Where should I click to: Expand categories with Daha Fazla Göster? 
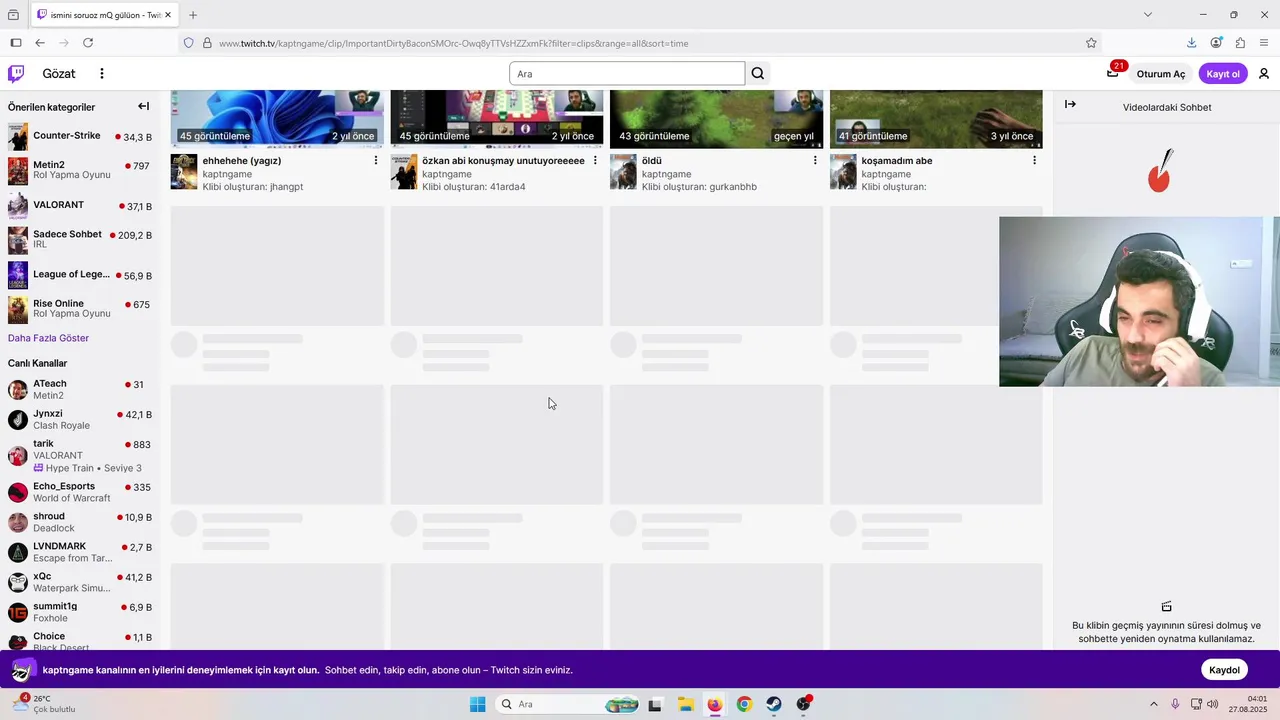pyautogui.click(x=48, y=338)
